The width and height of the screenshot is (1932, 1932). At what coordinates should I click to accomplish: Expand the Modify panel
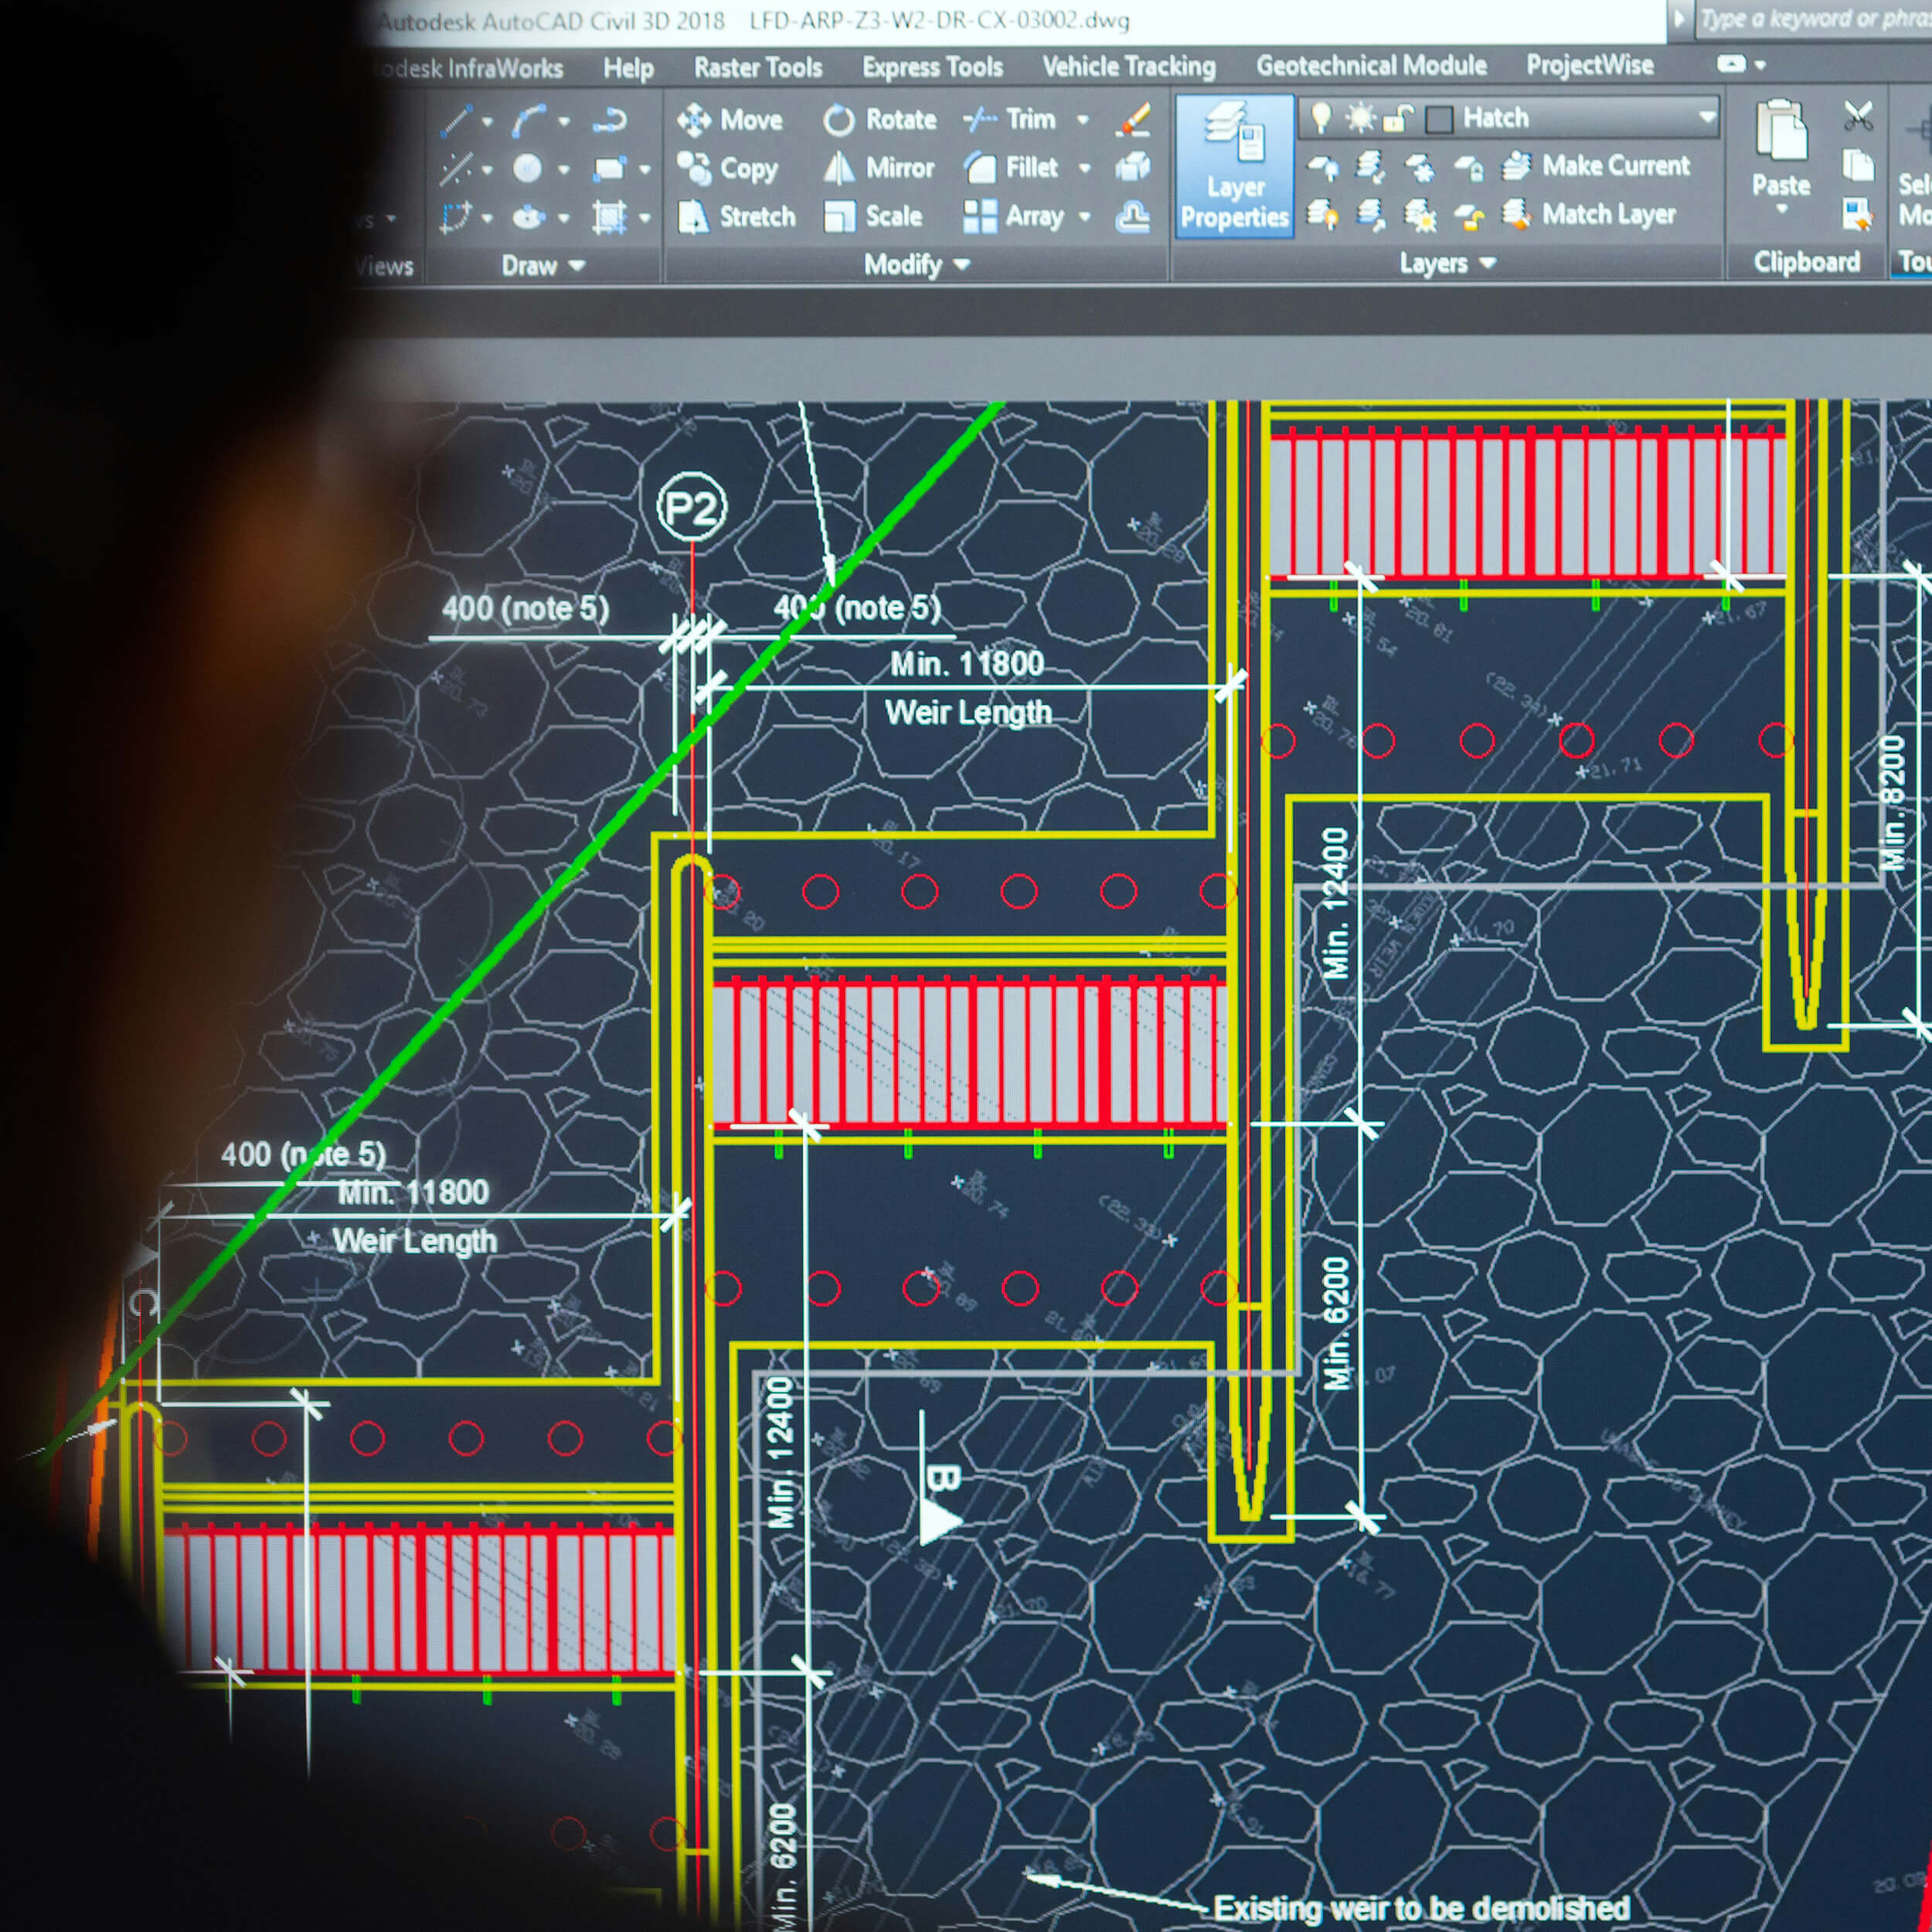pos(917,265)
